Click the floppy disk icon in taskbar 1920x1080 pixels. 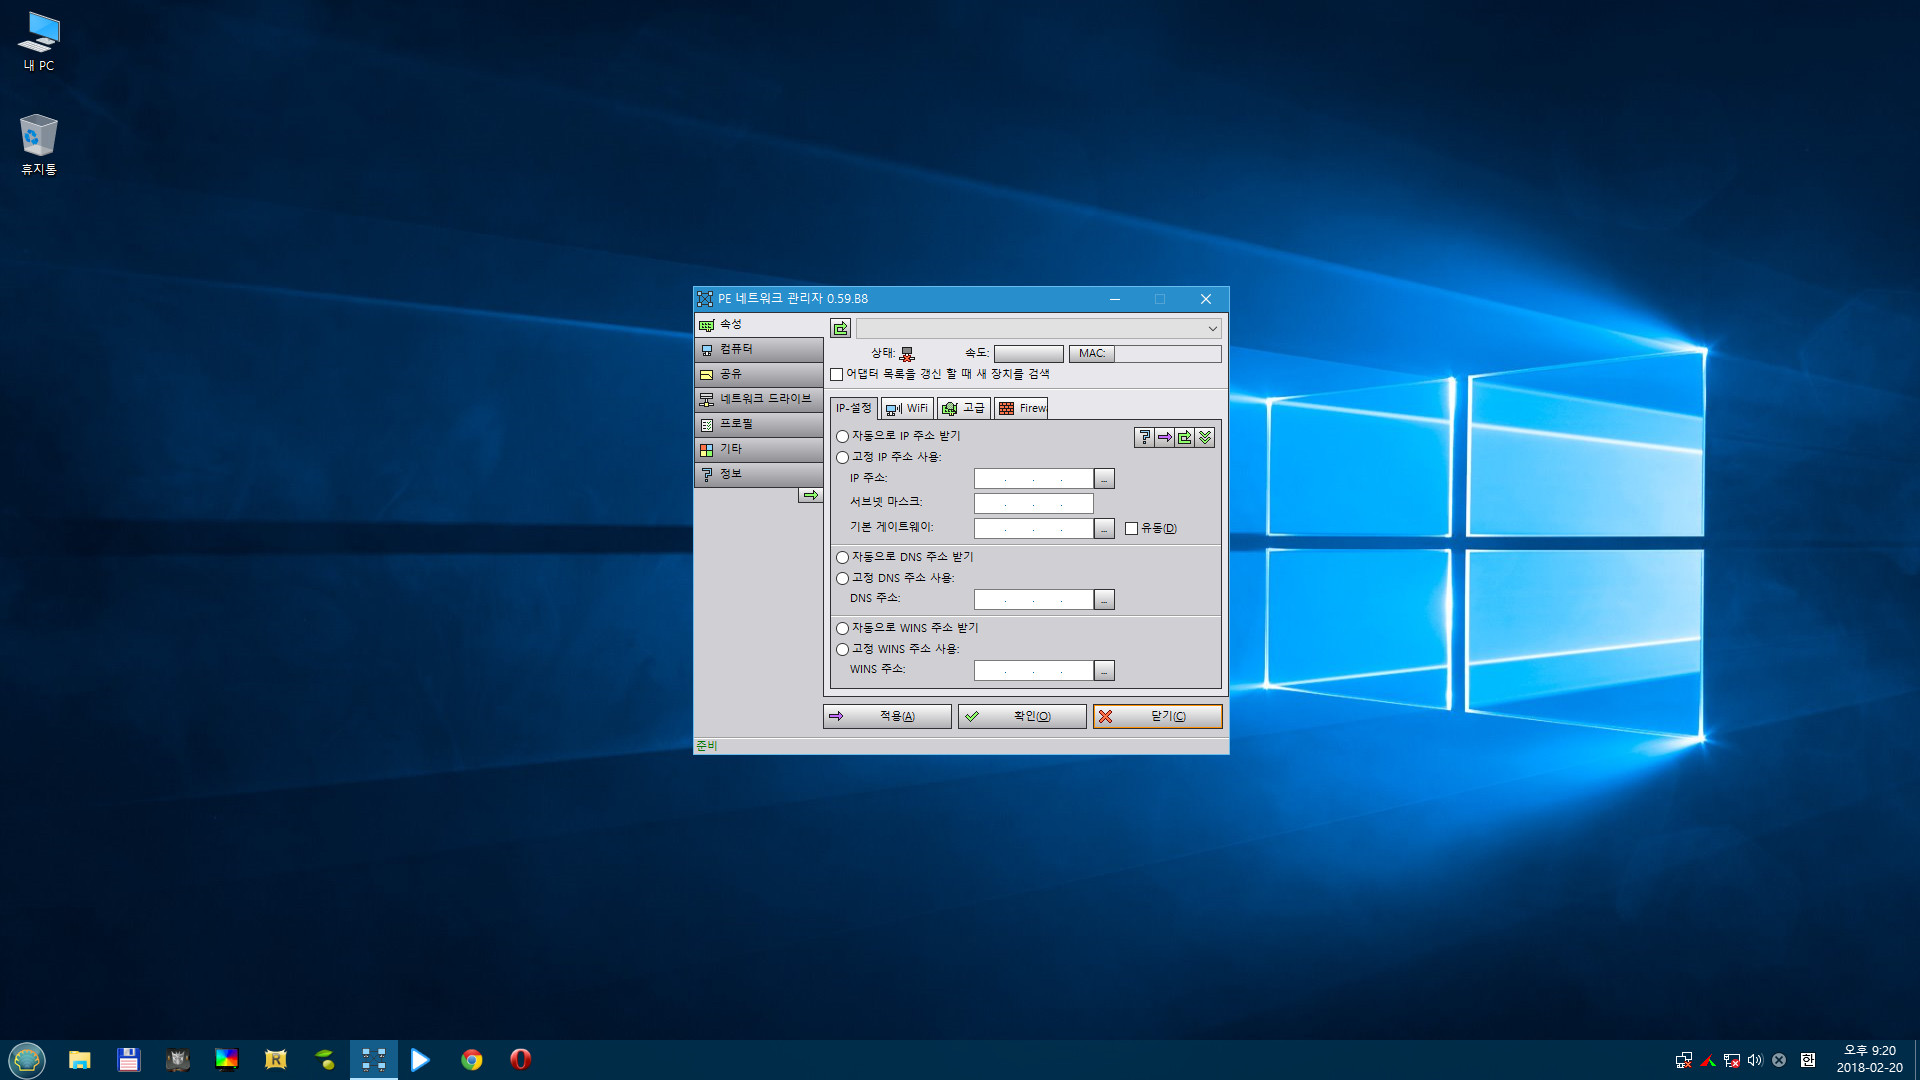click(x=129, y=1060)
